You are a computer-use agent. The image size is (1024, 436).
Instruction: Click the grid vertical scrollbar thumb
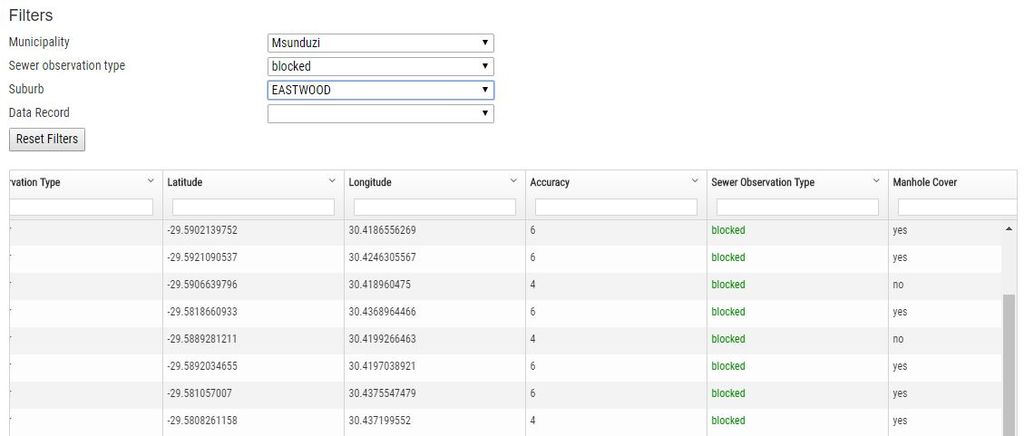[x=1008, y=360]
